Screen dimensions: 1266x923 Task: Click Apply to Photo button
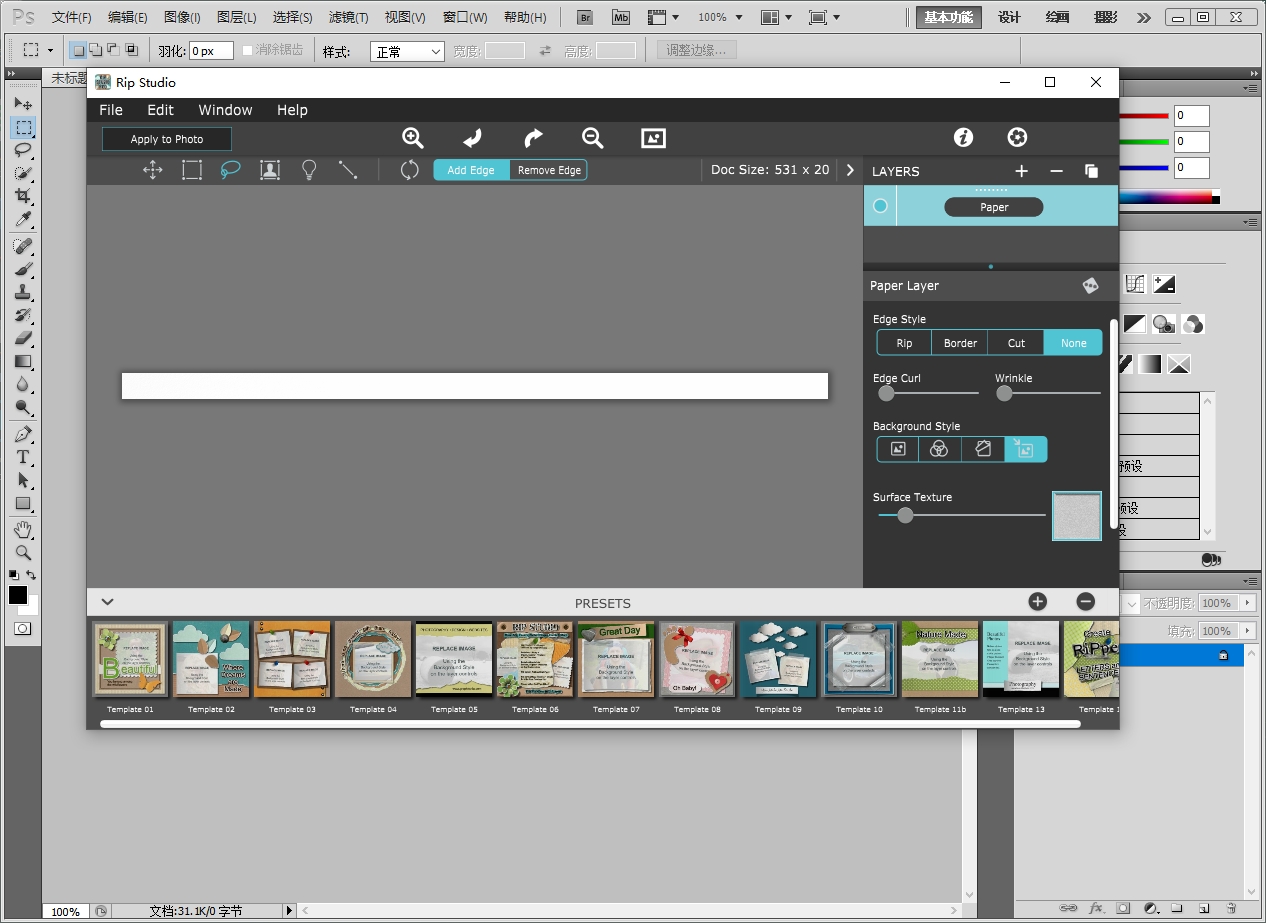tap(167, 139)
